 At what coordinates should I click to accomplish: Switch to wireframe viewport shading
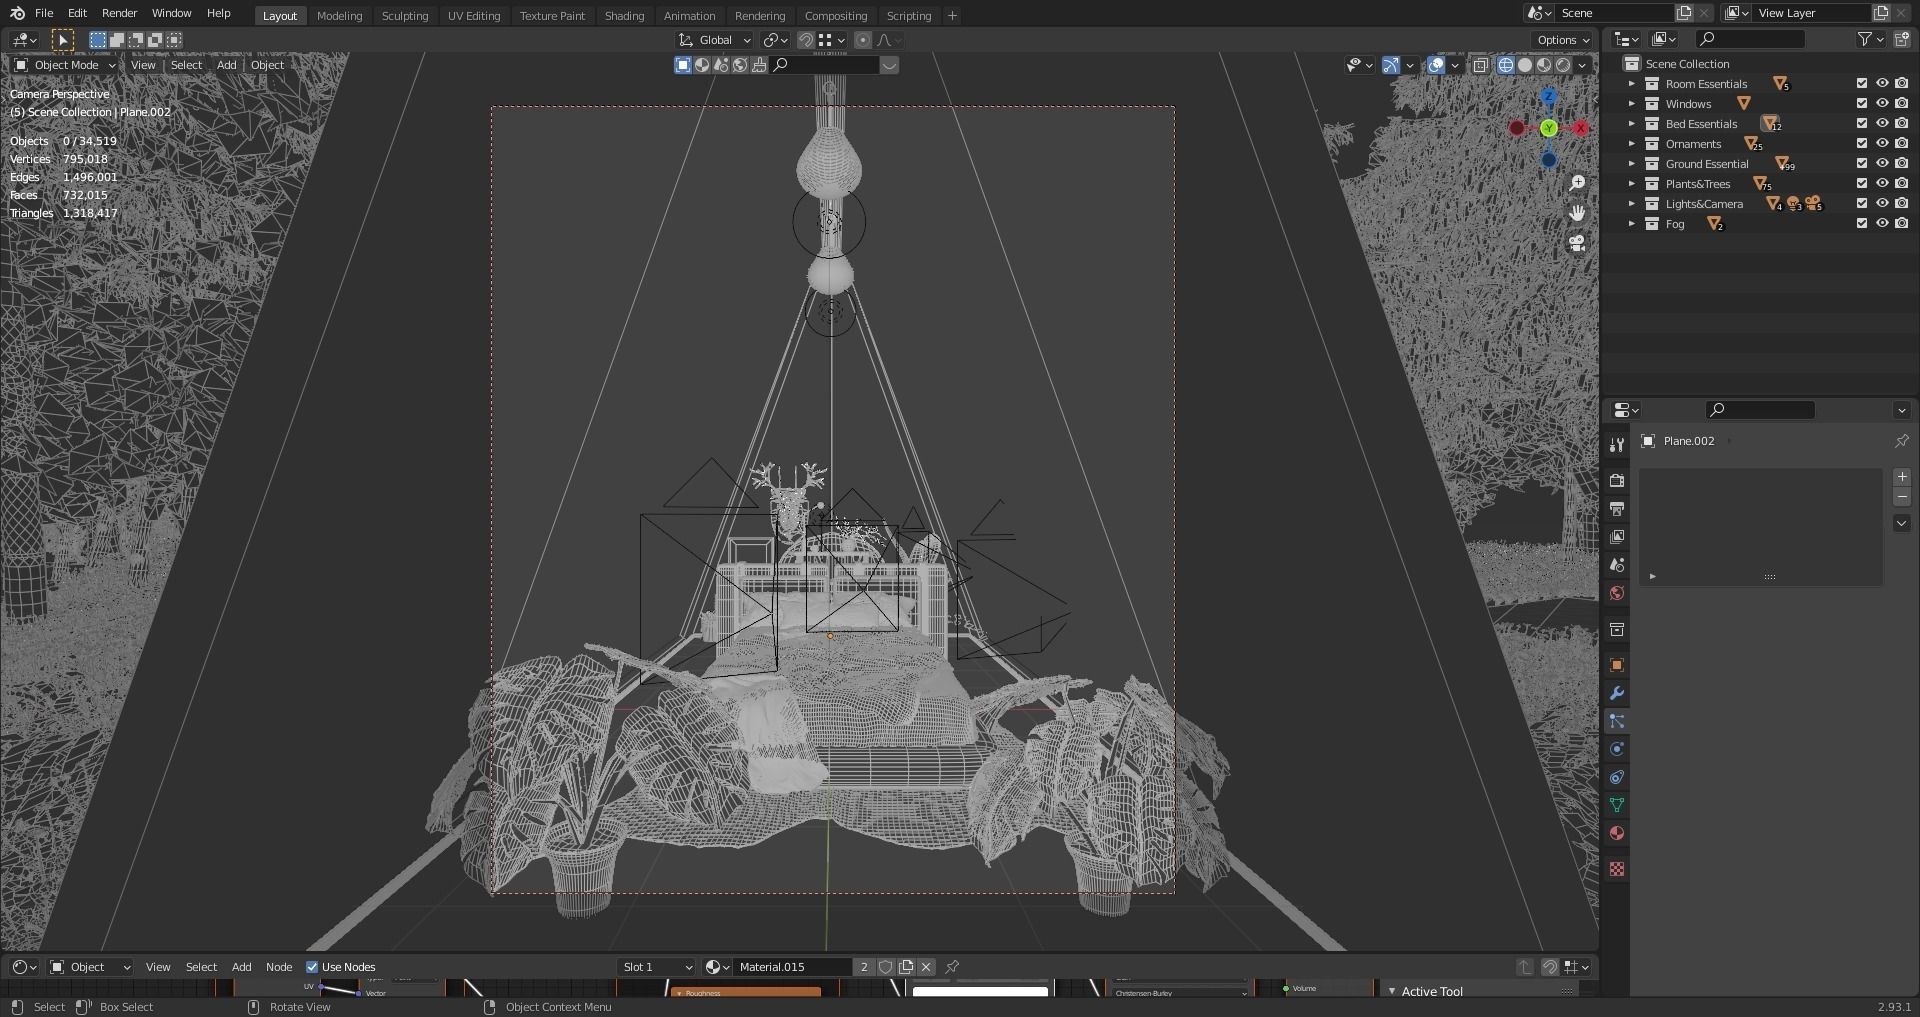click(x=1506, y=65)
